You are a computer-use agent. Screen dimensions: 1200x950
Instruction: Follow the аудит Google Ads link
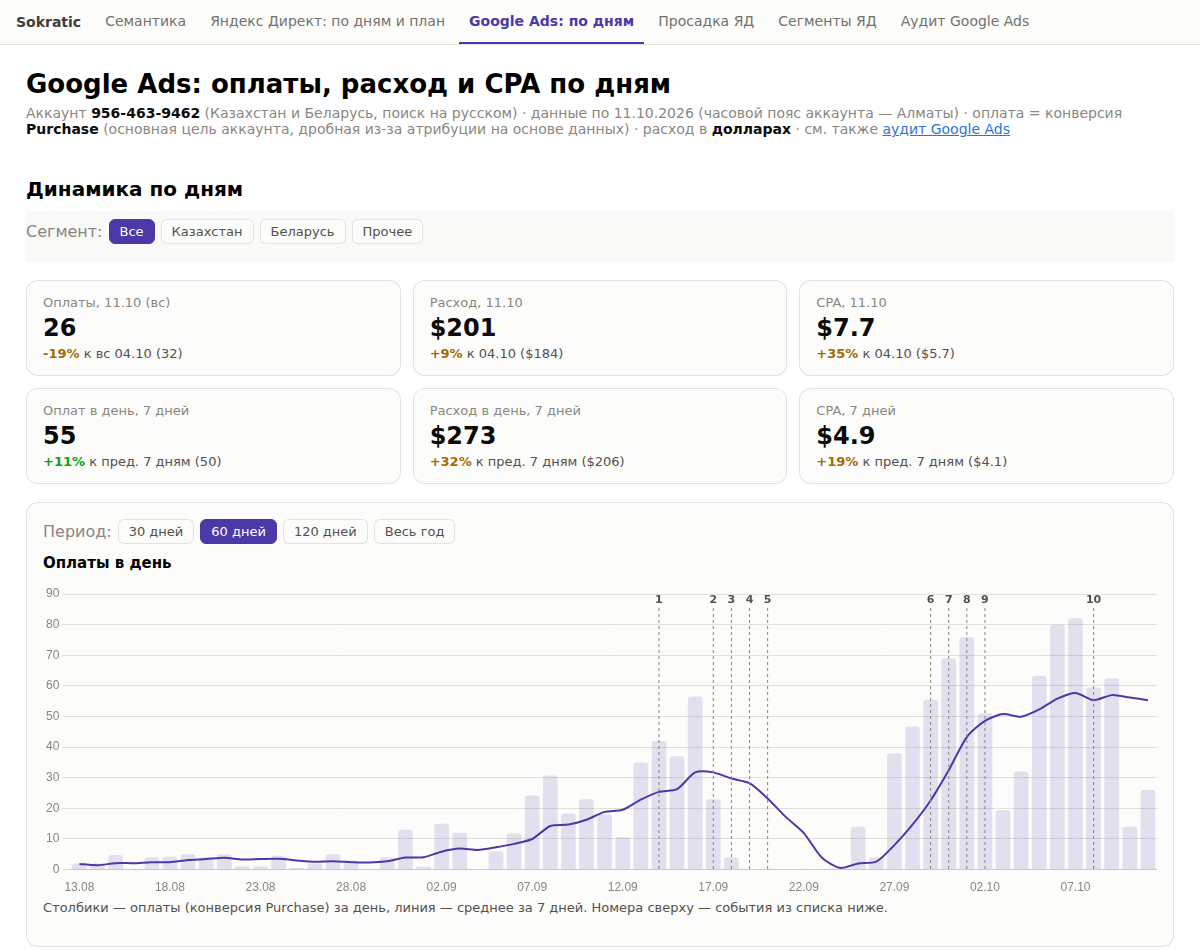tap(946, 129)
